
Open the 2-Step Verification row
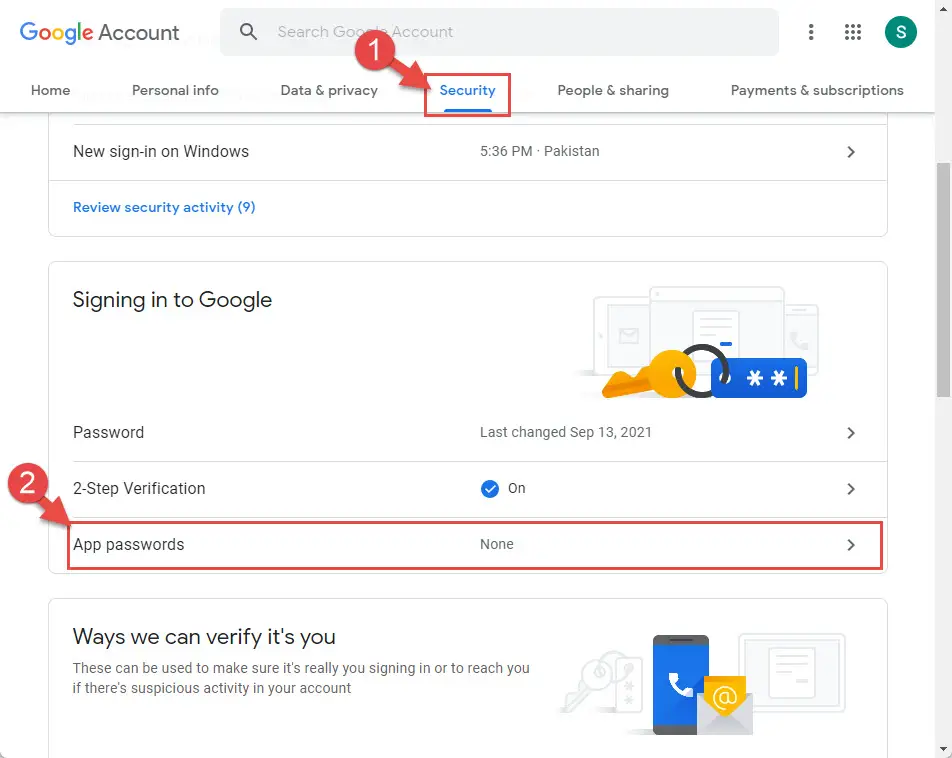coord(468,489)
